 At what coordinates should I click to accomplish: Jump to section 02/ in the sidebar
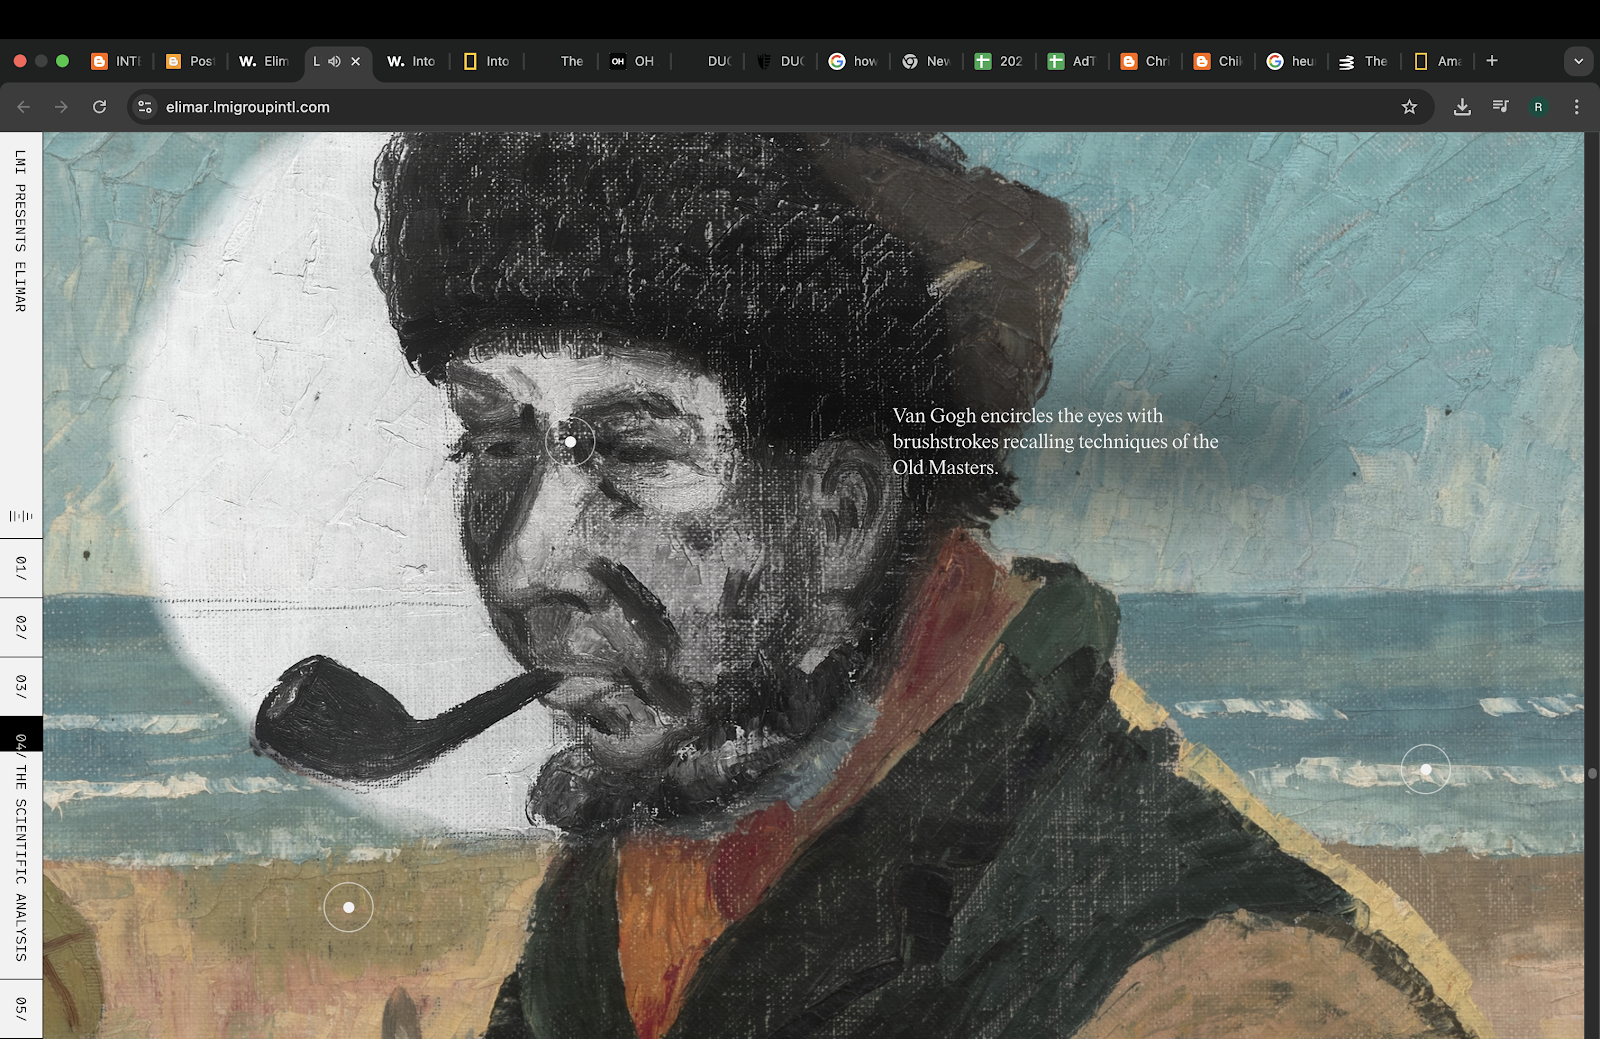coord(21,627)
